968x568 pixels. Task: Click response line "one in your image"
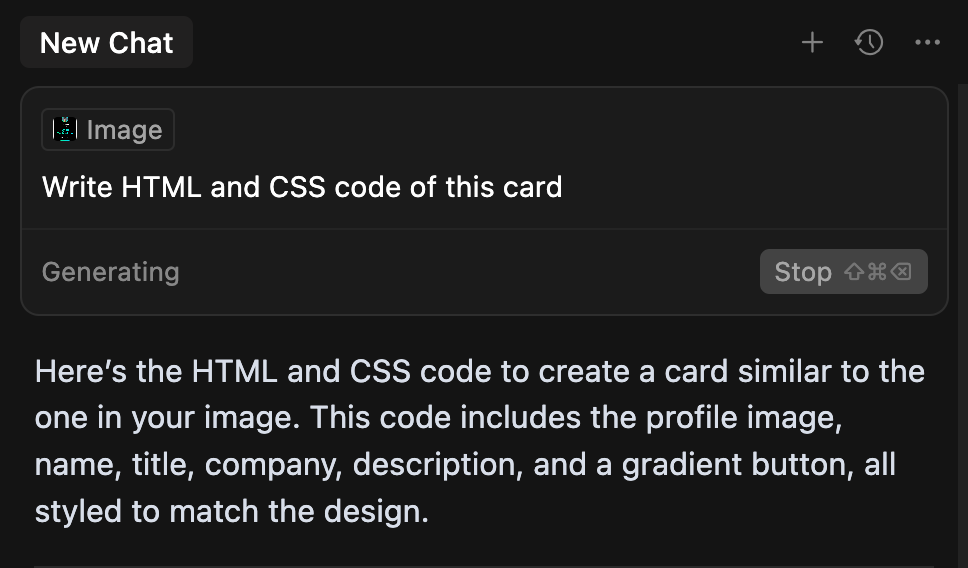pyautogui.click(x=439, y=418)
